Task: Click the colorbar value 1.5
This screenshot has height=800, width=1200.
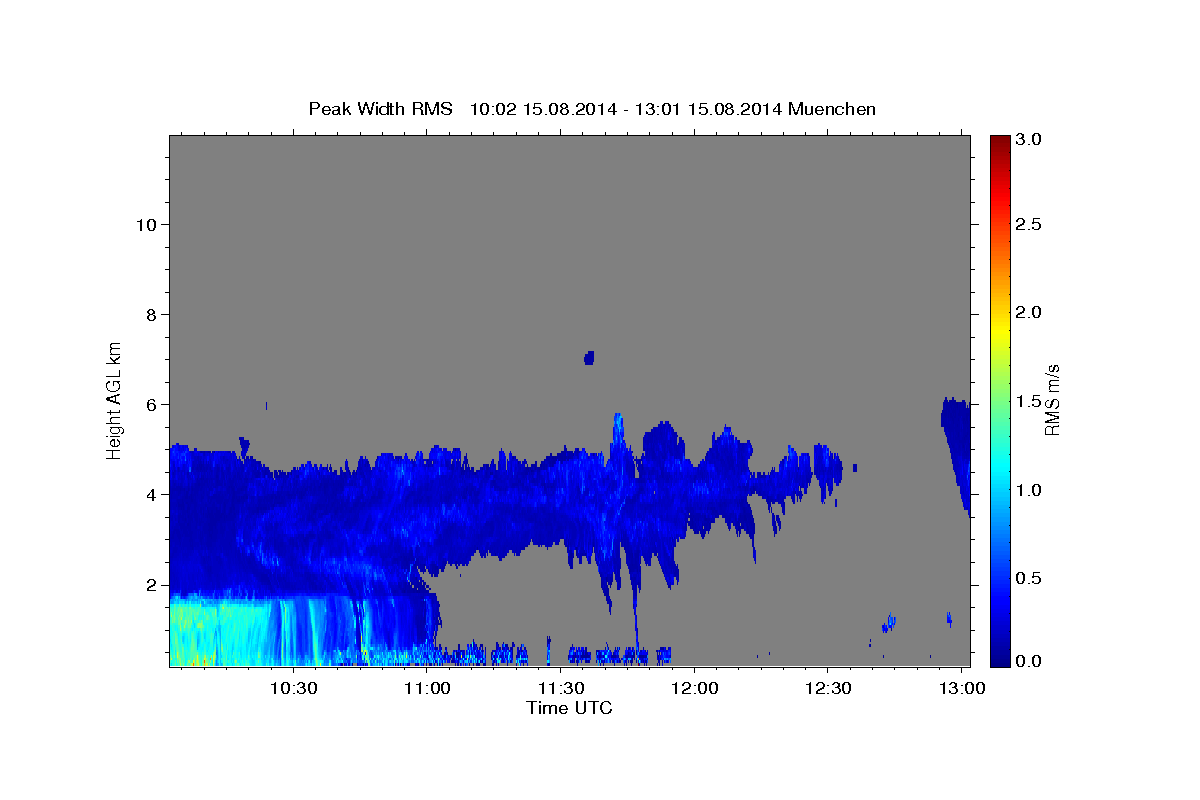Action: pos(1030,401)
